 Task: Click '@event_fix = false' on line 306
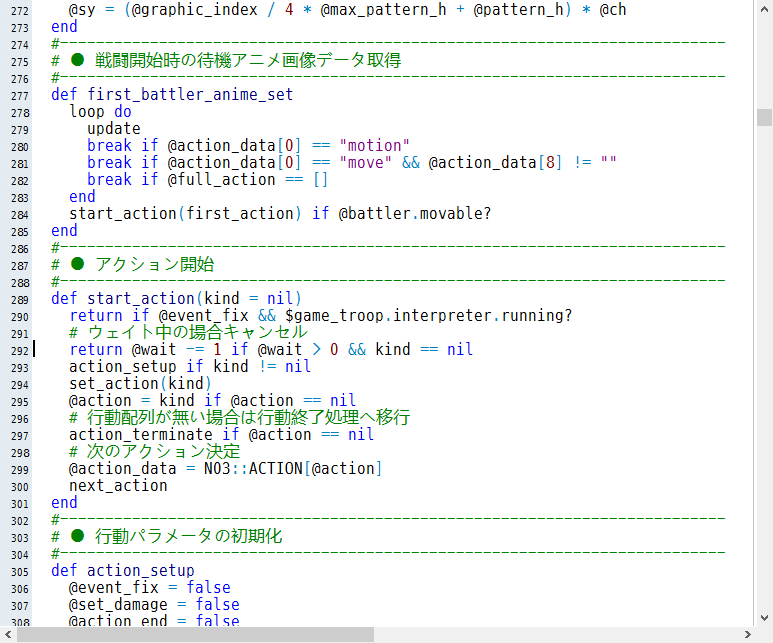(149, 588)
